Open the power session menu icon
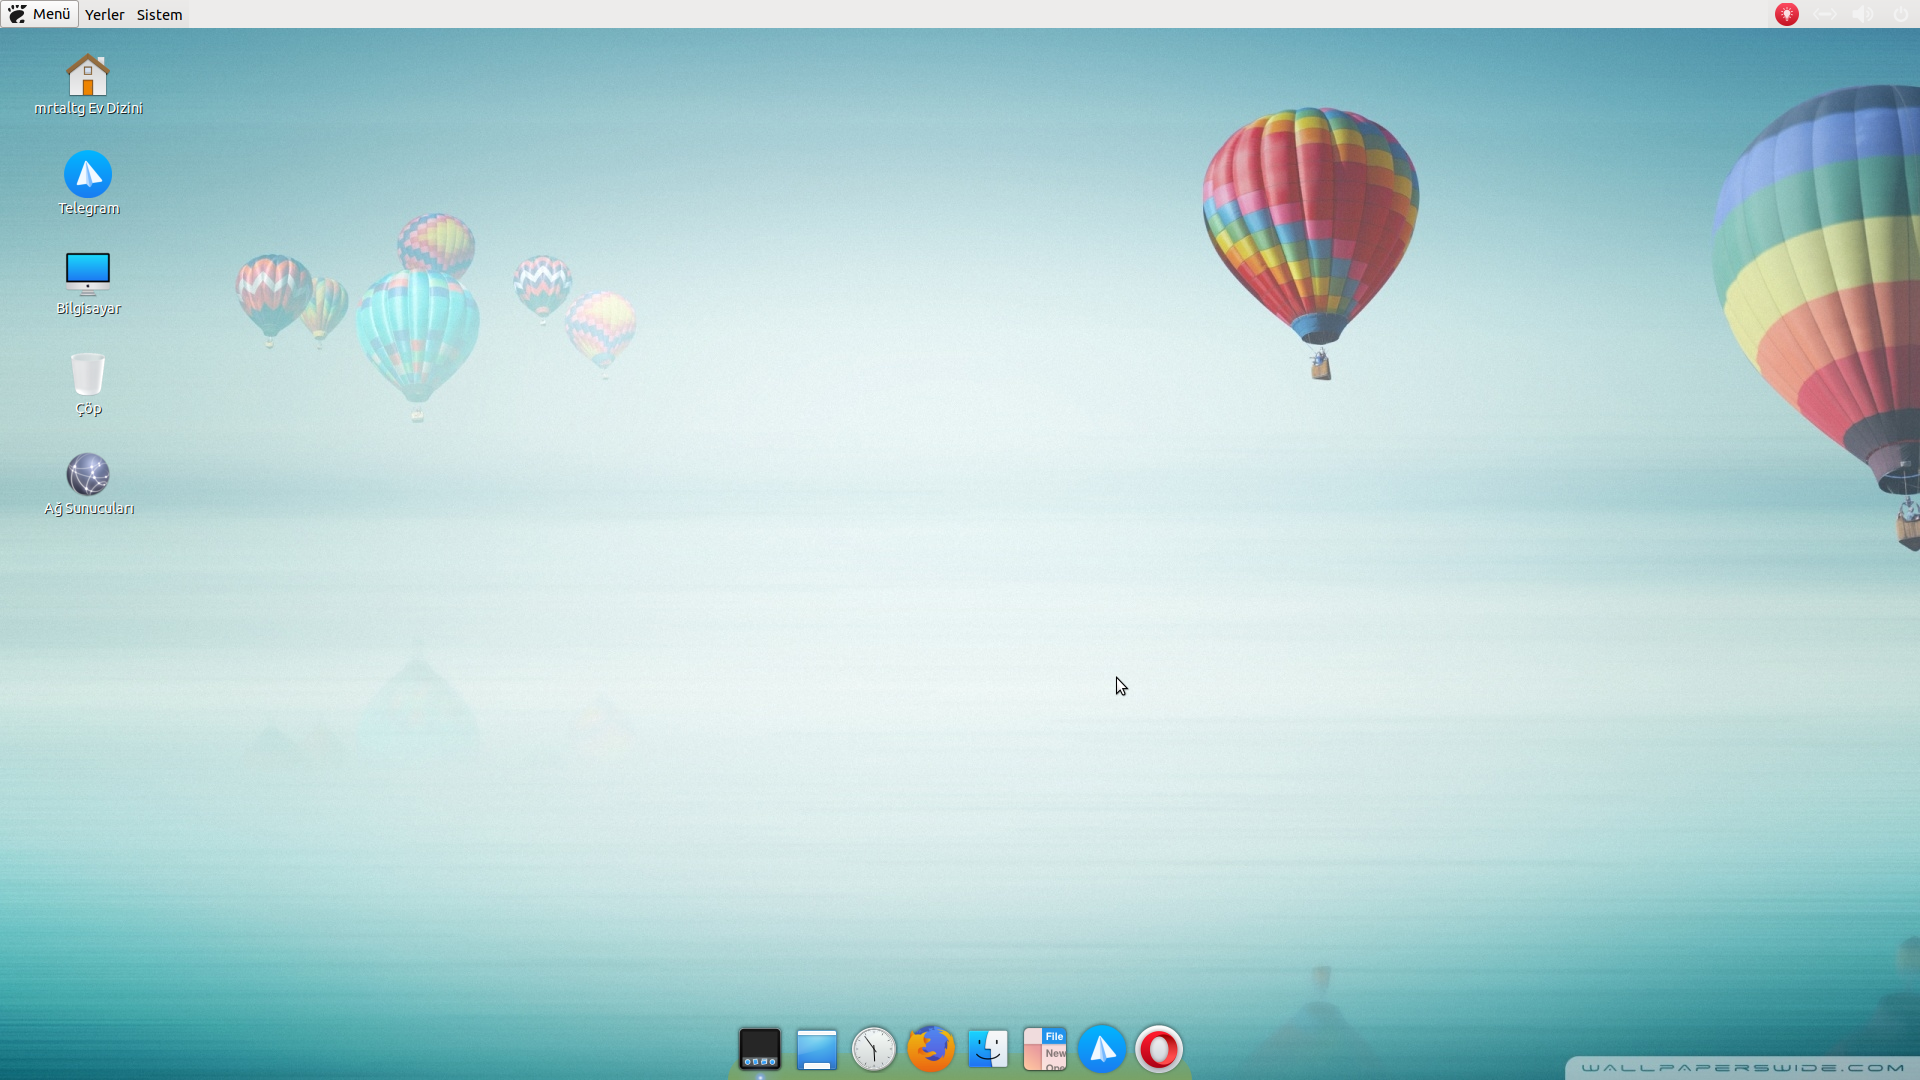 pos(1900,14)
